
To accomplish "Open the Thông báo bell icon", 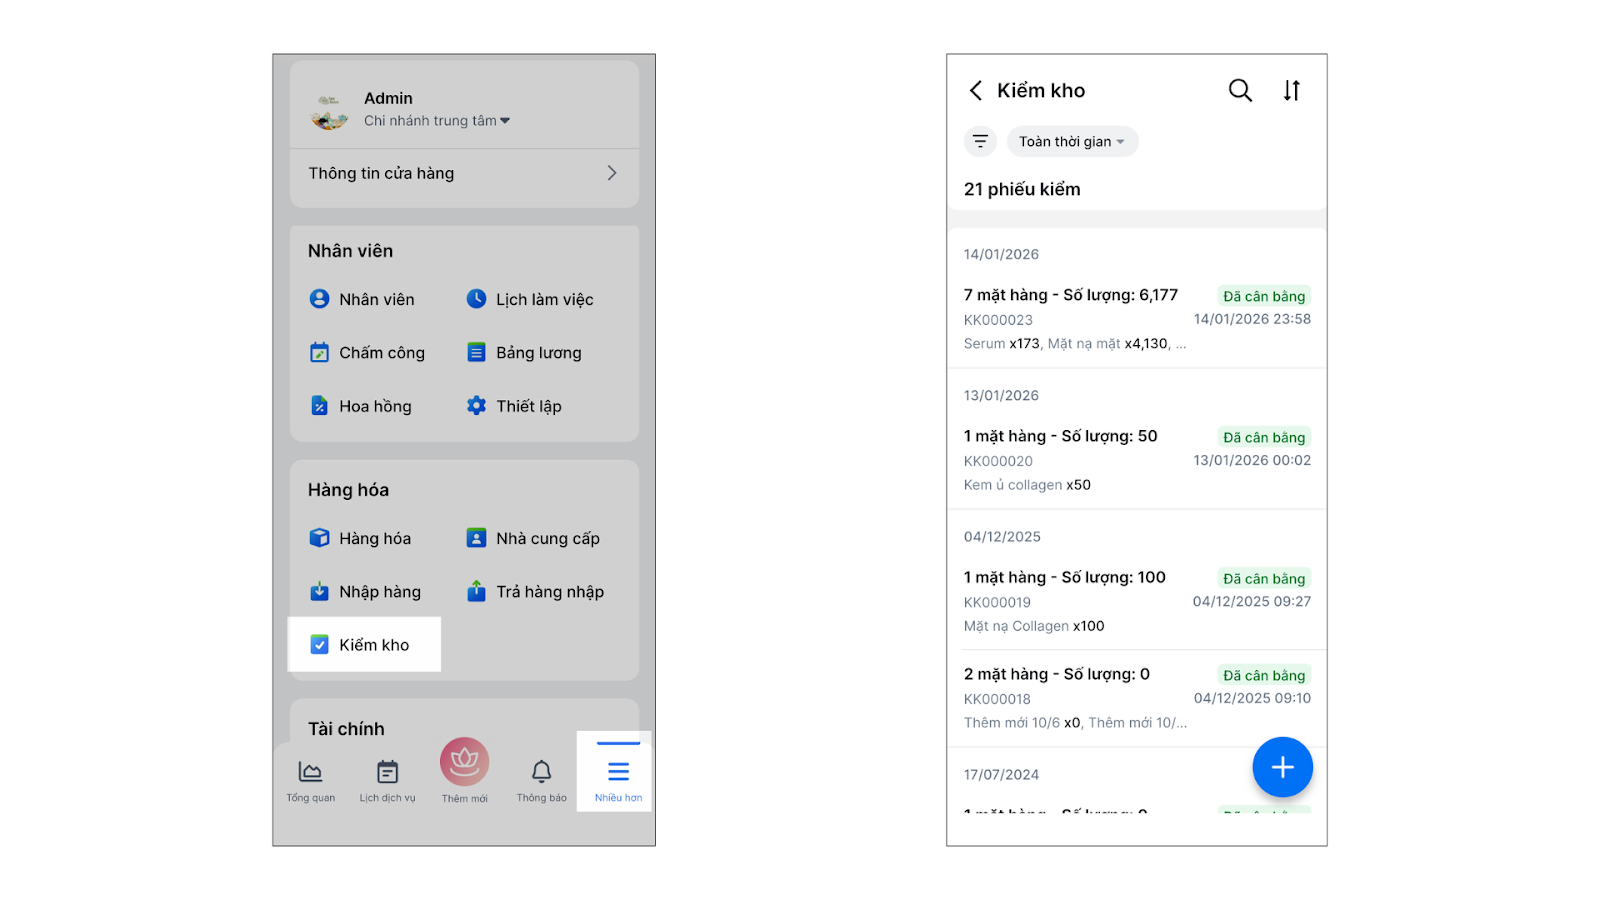I will (541, 772).
